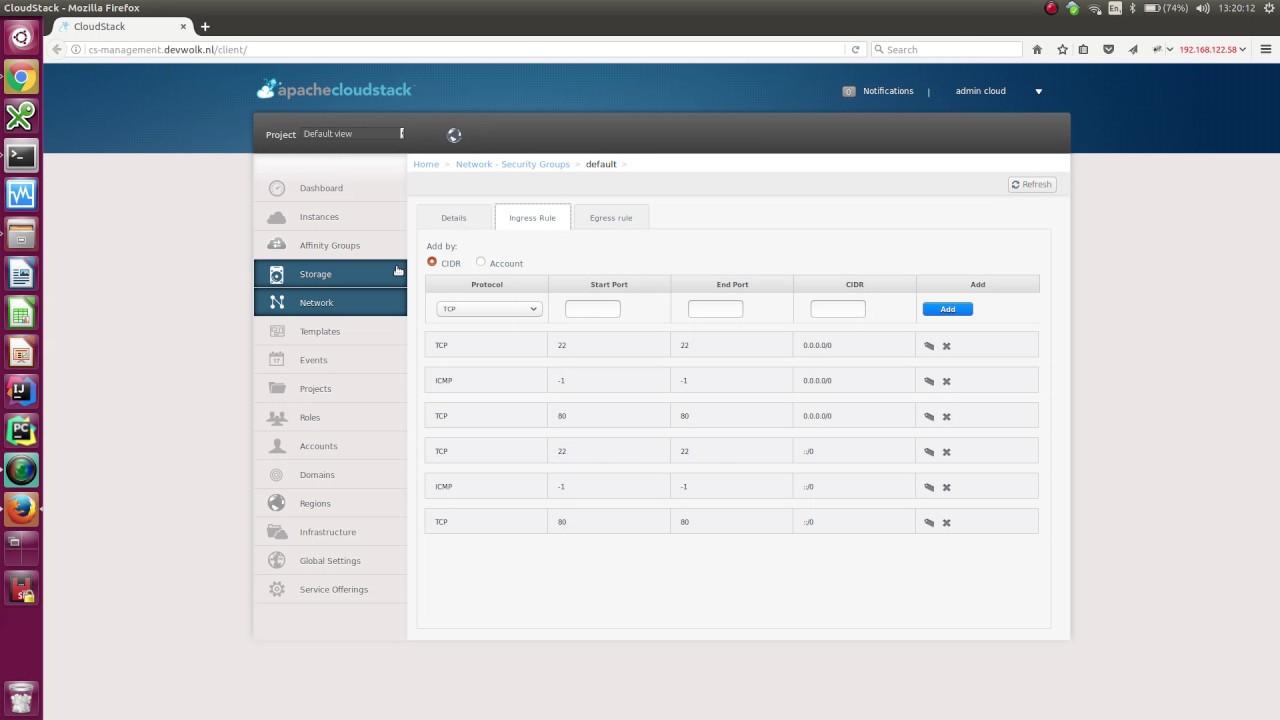The image size is (1280, 720).
Task: Delete the TCP 22 0.0.0.0/0 rule
Action: tap(946, 346)
